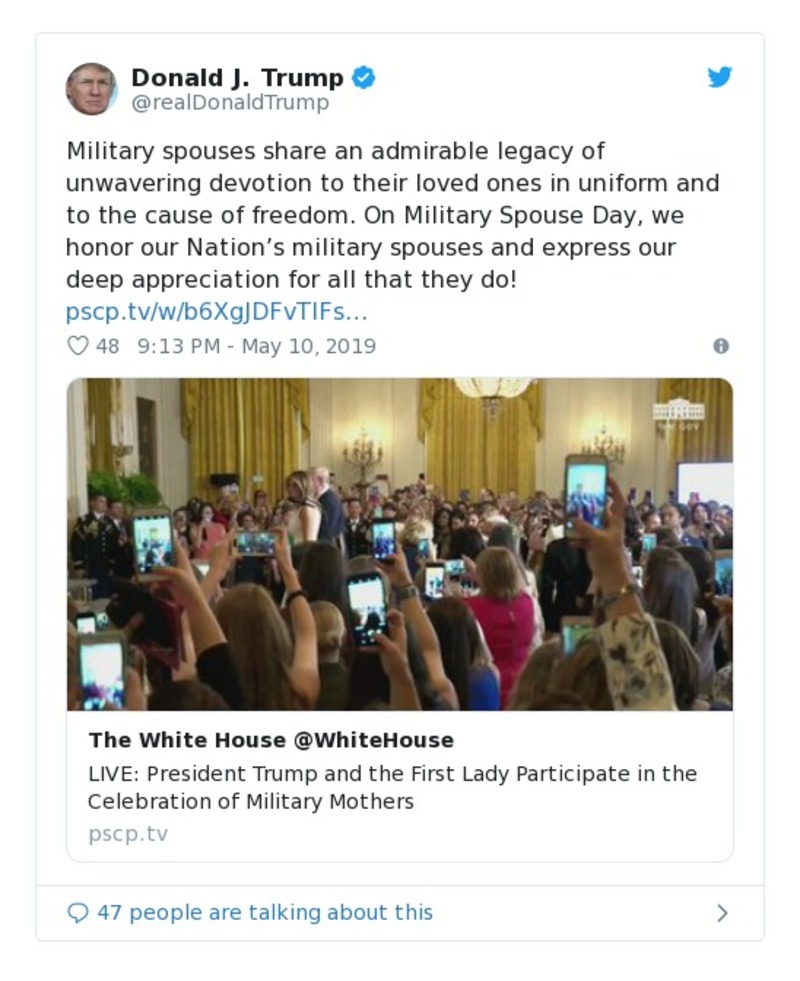Image resolution: width=800 pixels, height=981 pixels.
Task: Open "47 people are talking about this"
Action: pyautogui.click(x=265, y=913)
